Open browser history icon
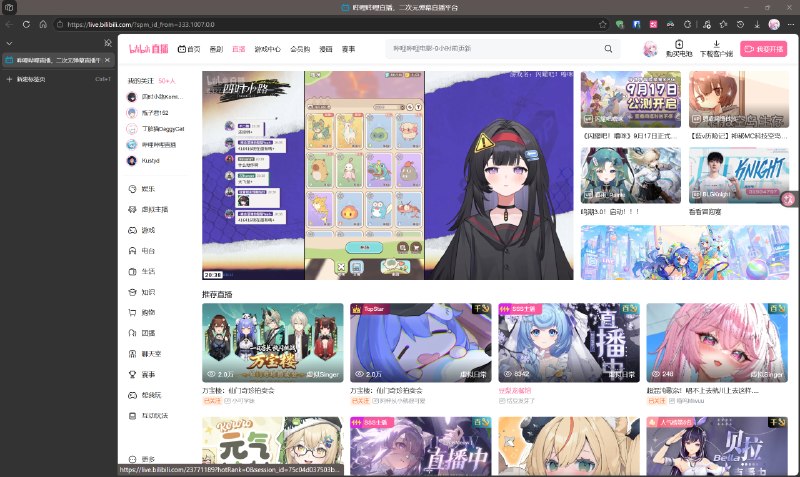 pyautogui.click(x=740, y=24)
